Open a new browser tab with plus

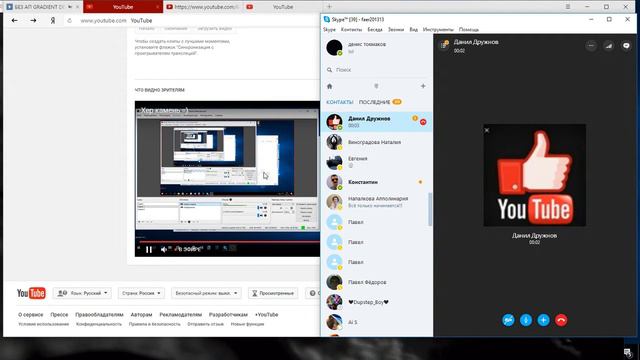(329, 7)
